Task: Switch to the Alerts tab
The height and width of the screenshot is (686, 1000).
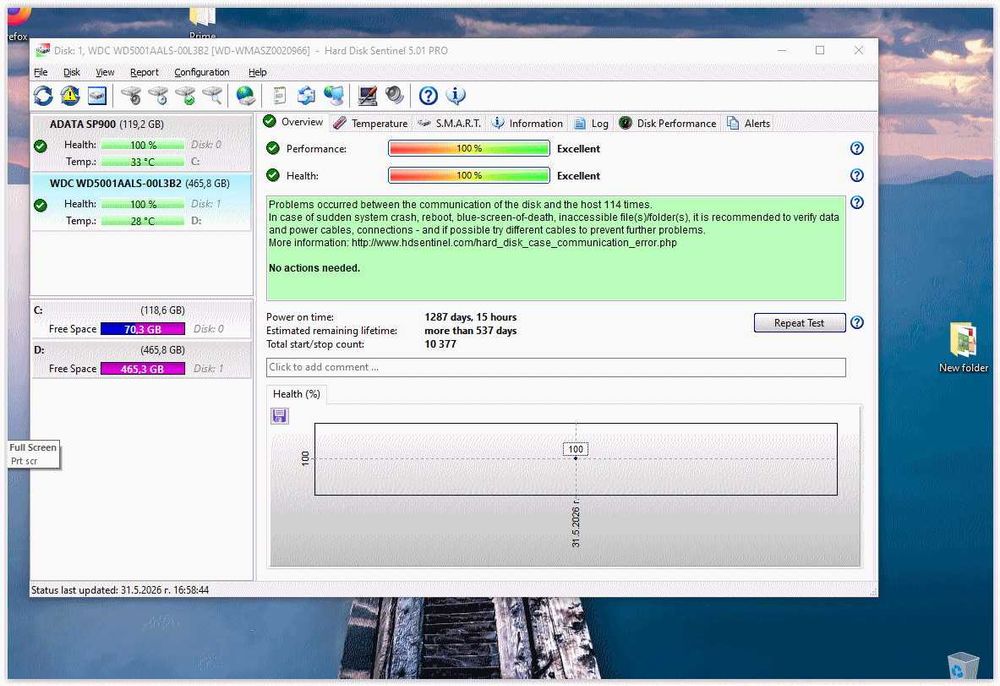Action: [x=749, y=123]
